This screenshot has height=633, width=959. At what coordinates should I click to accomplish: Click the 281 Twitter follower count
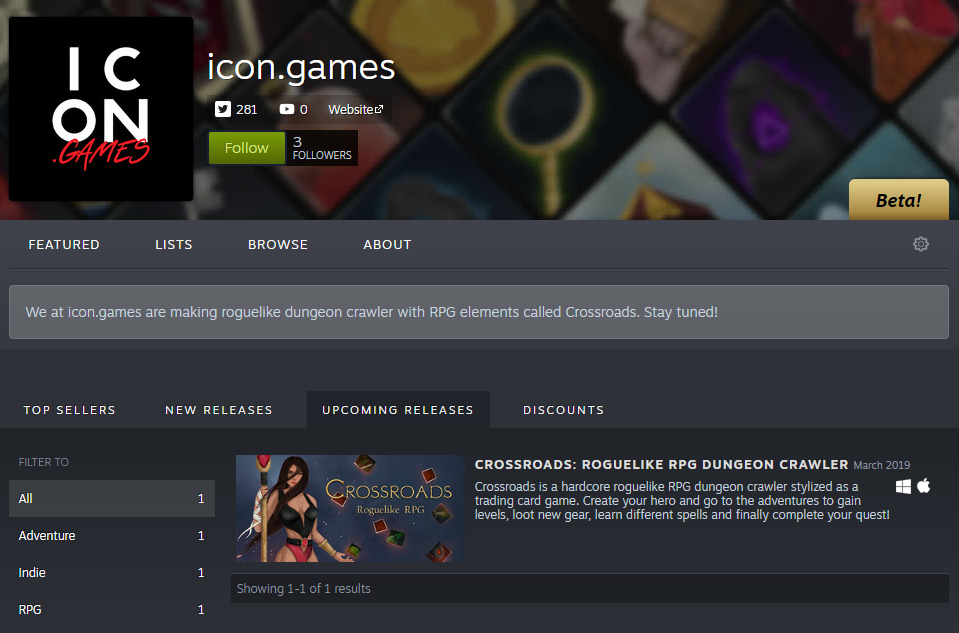(x=246, y=109)
